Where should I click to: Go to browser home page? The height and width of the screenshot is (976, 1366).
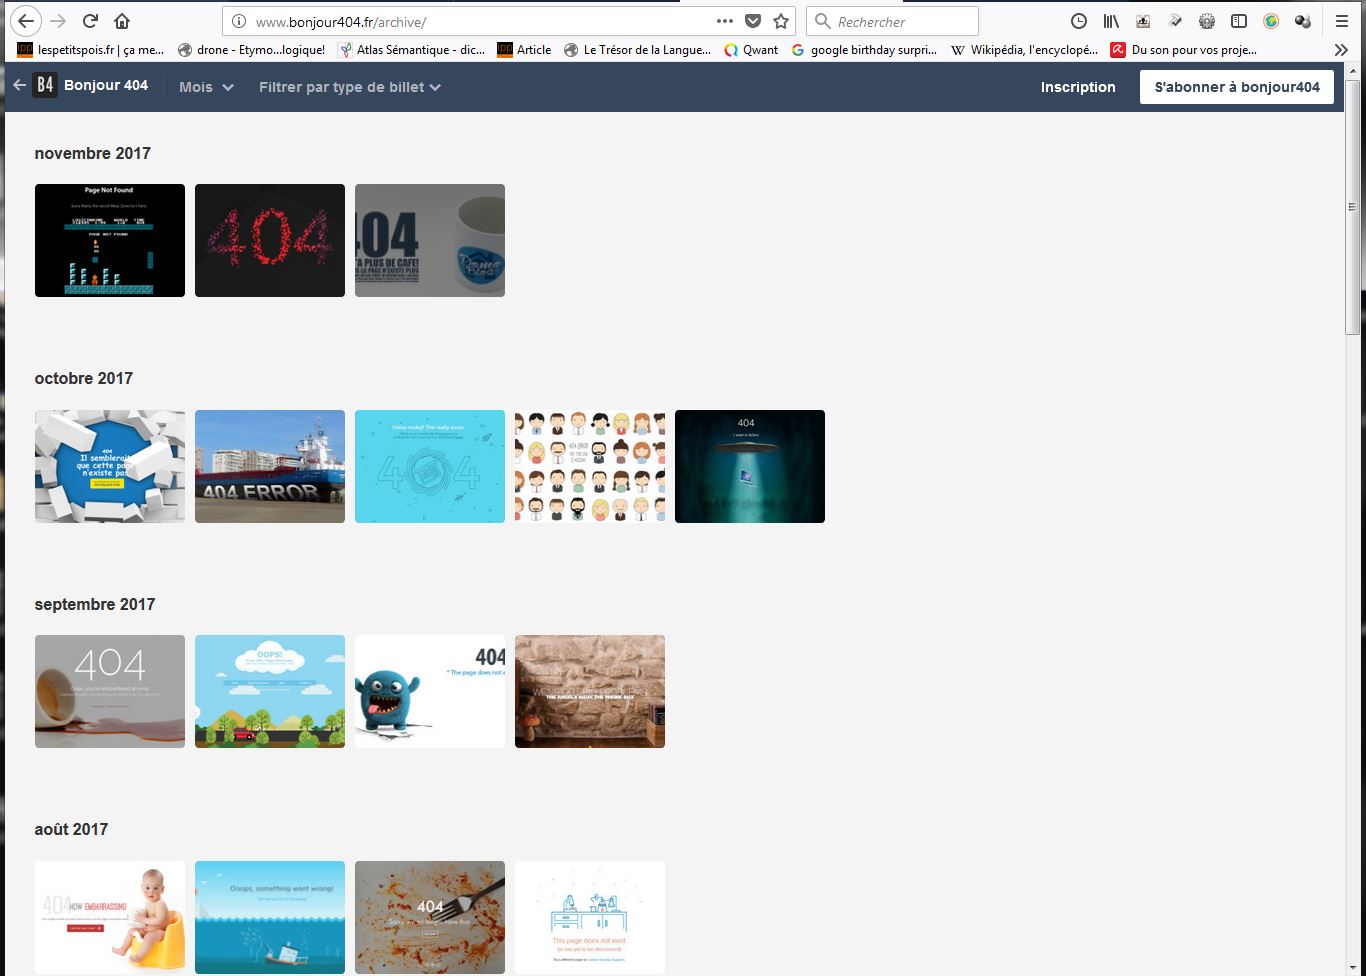pyautogui.click(x=122, y=21)
